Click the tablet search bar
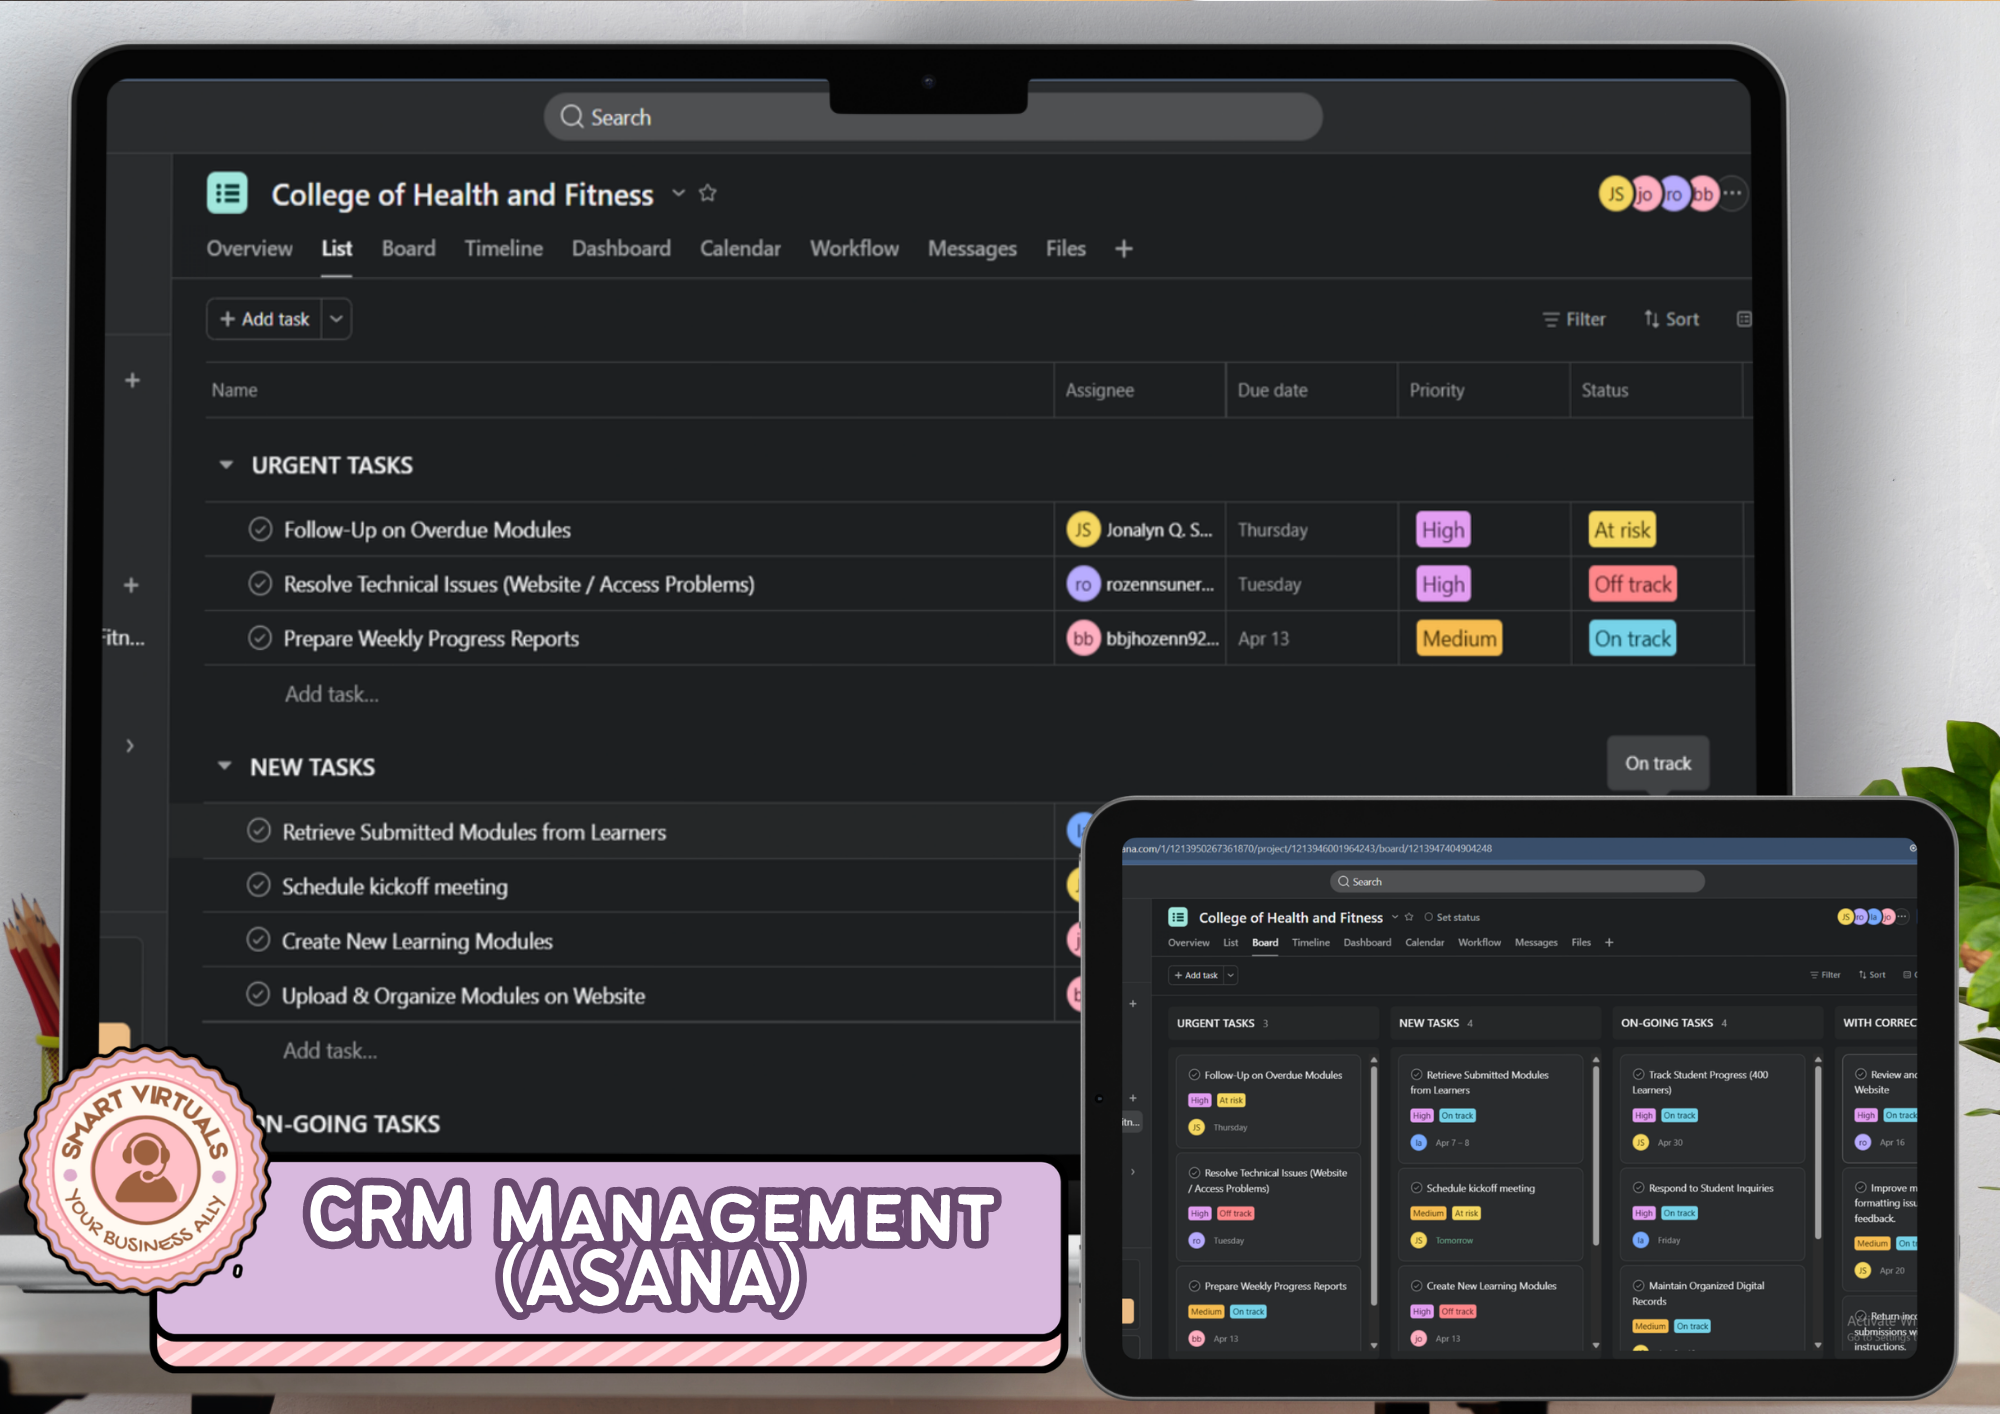2000x1414 pixels. point(1517,881)
